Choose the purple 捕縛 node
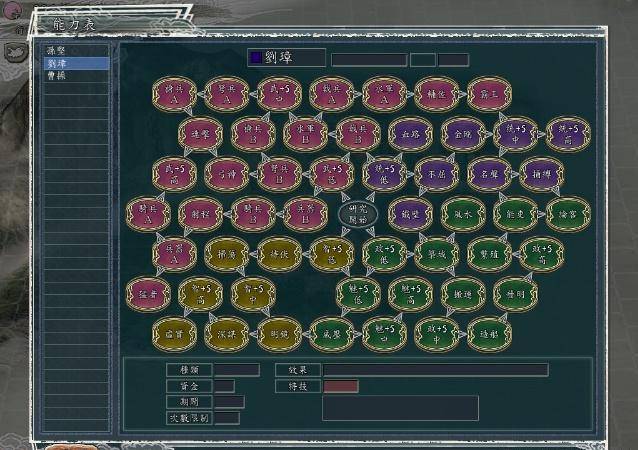 click(542, 174)
